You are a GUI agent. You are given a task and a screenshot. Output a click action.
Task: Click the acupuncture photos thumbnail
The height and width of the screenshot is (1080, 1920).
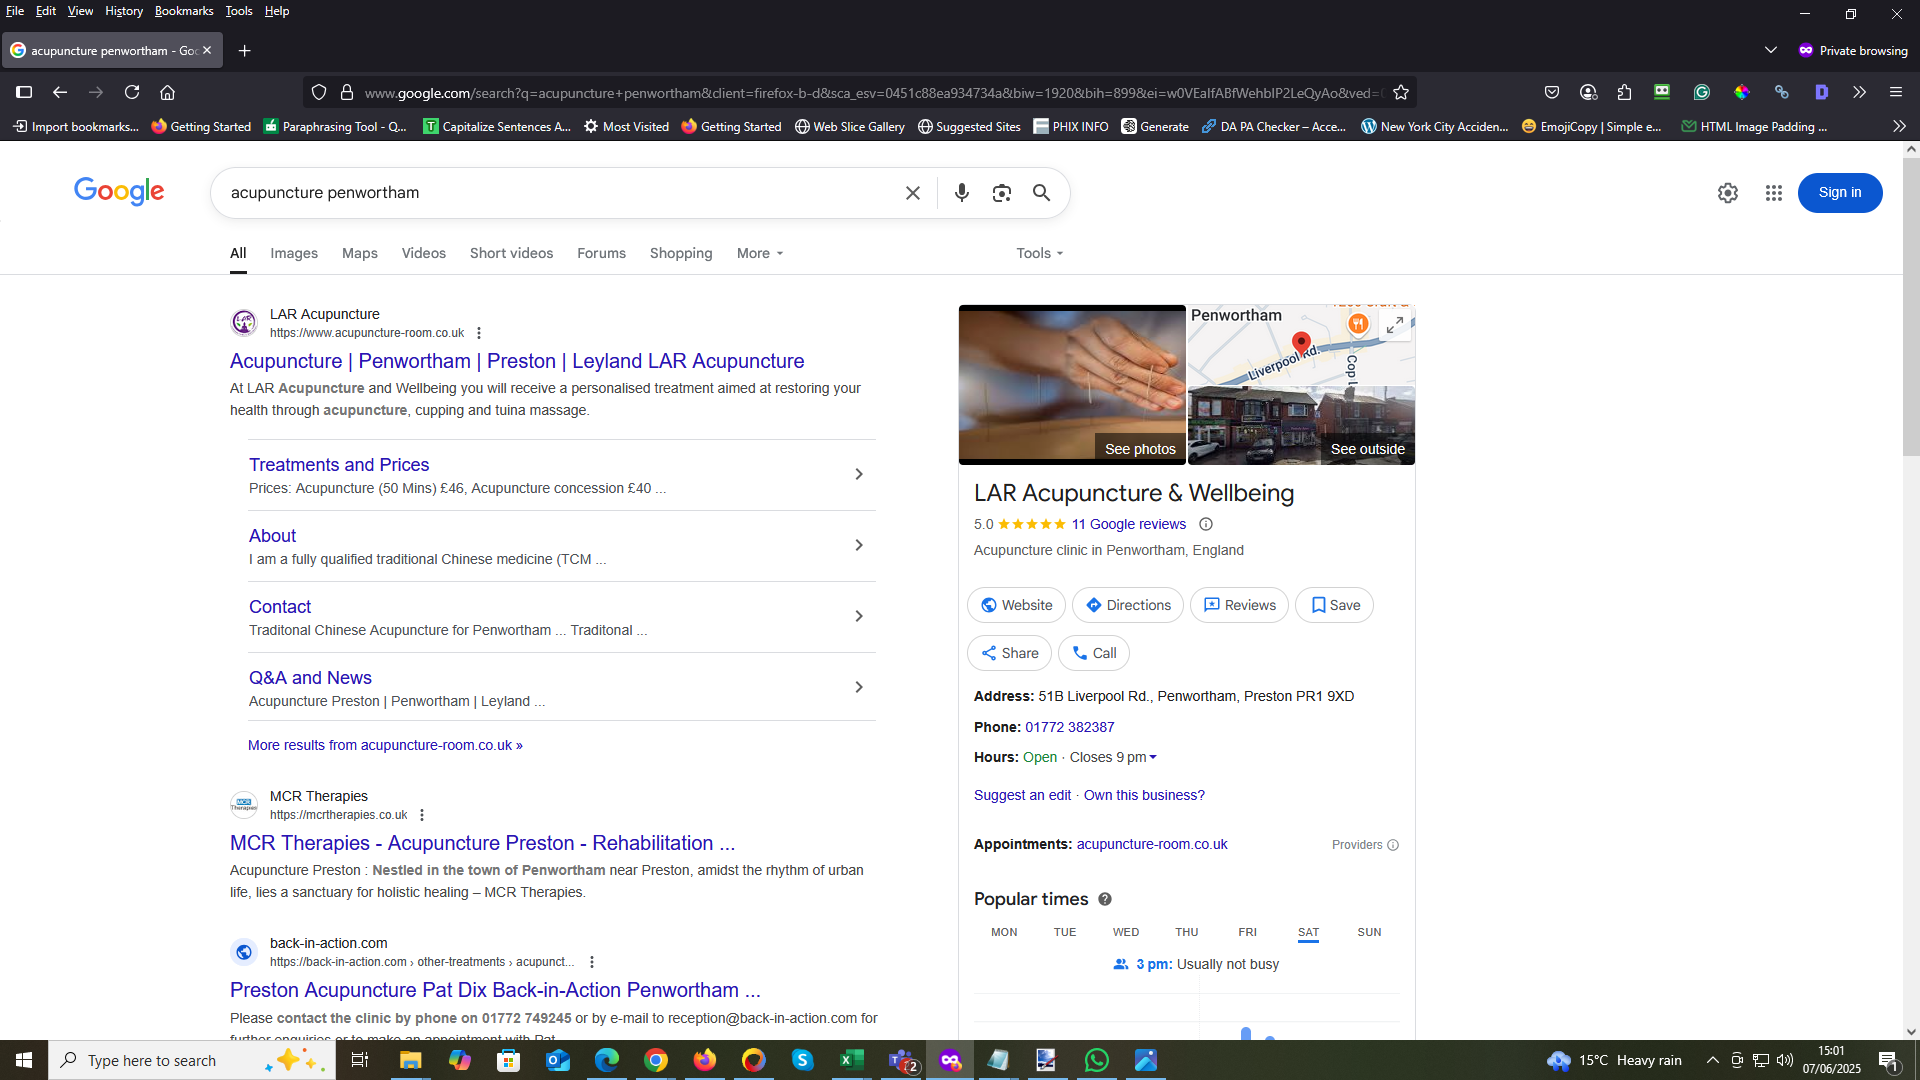(1072, 385)
